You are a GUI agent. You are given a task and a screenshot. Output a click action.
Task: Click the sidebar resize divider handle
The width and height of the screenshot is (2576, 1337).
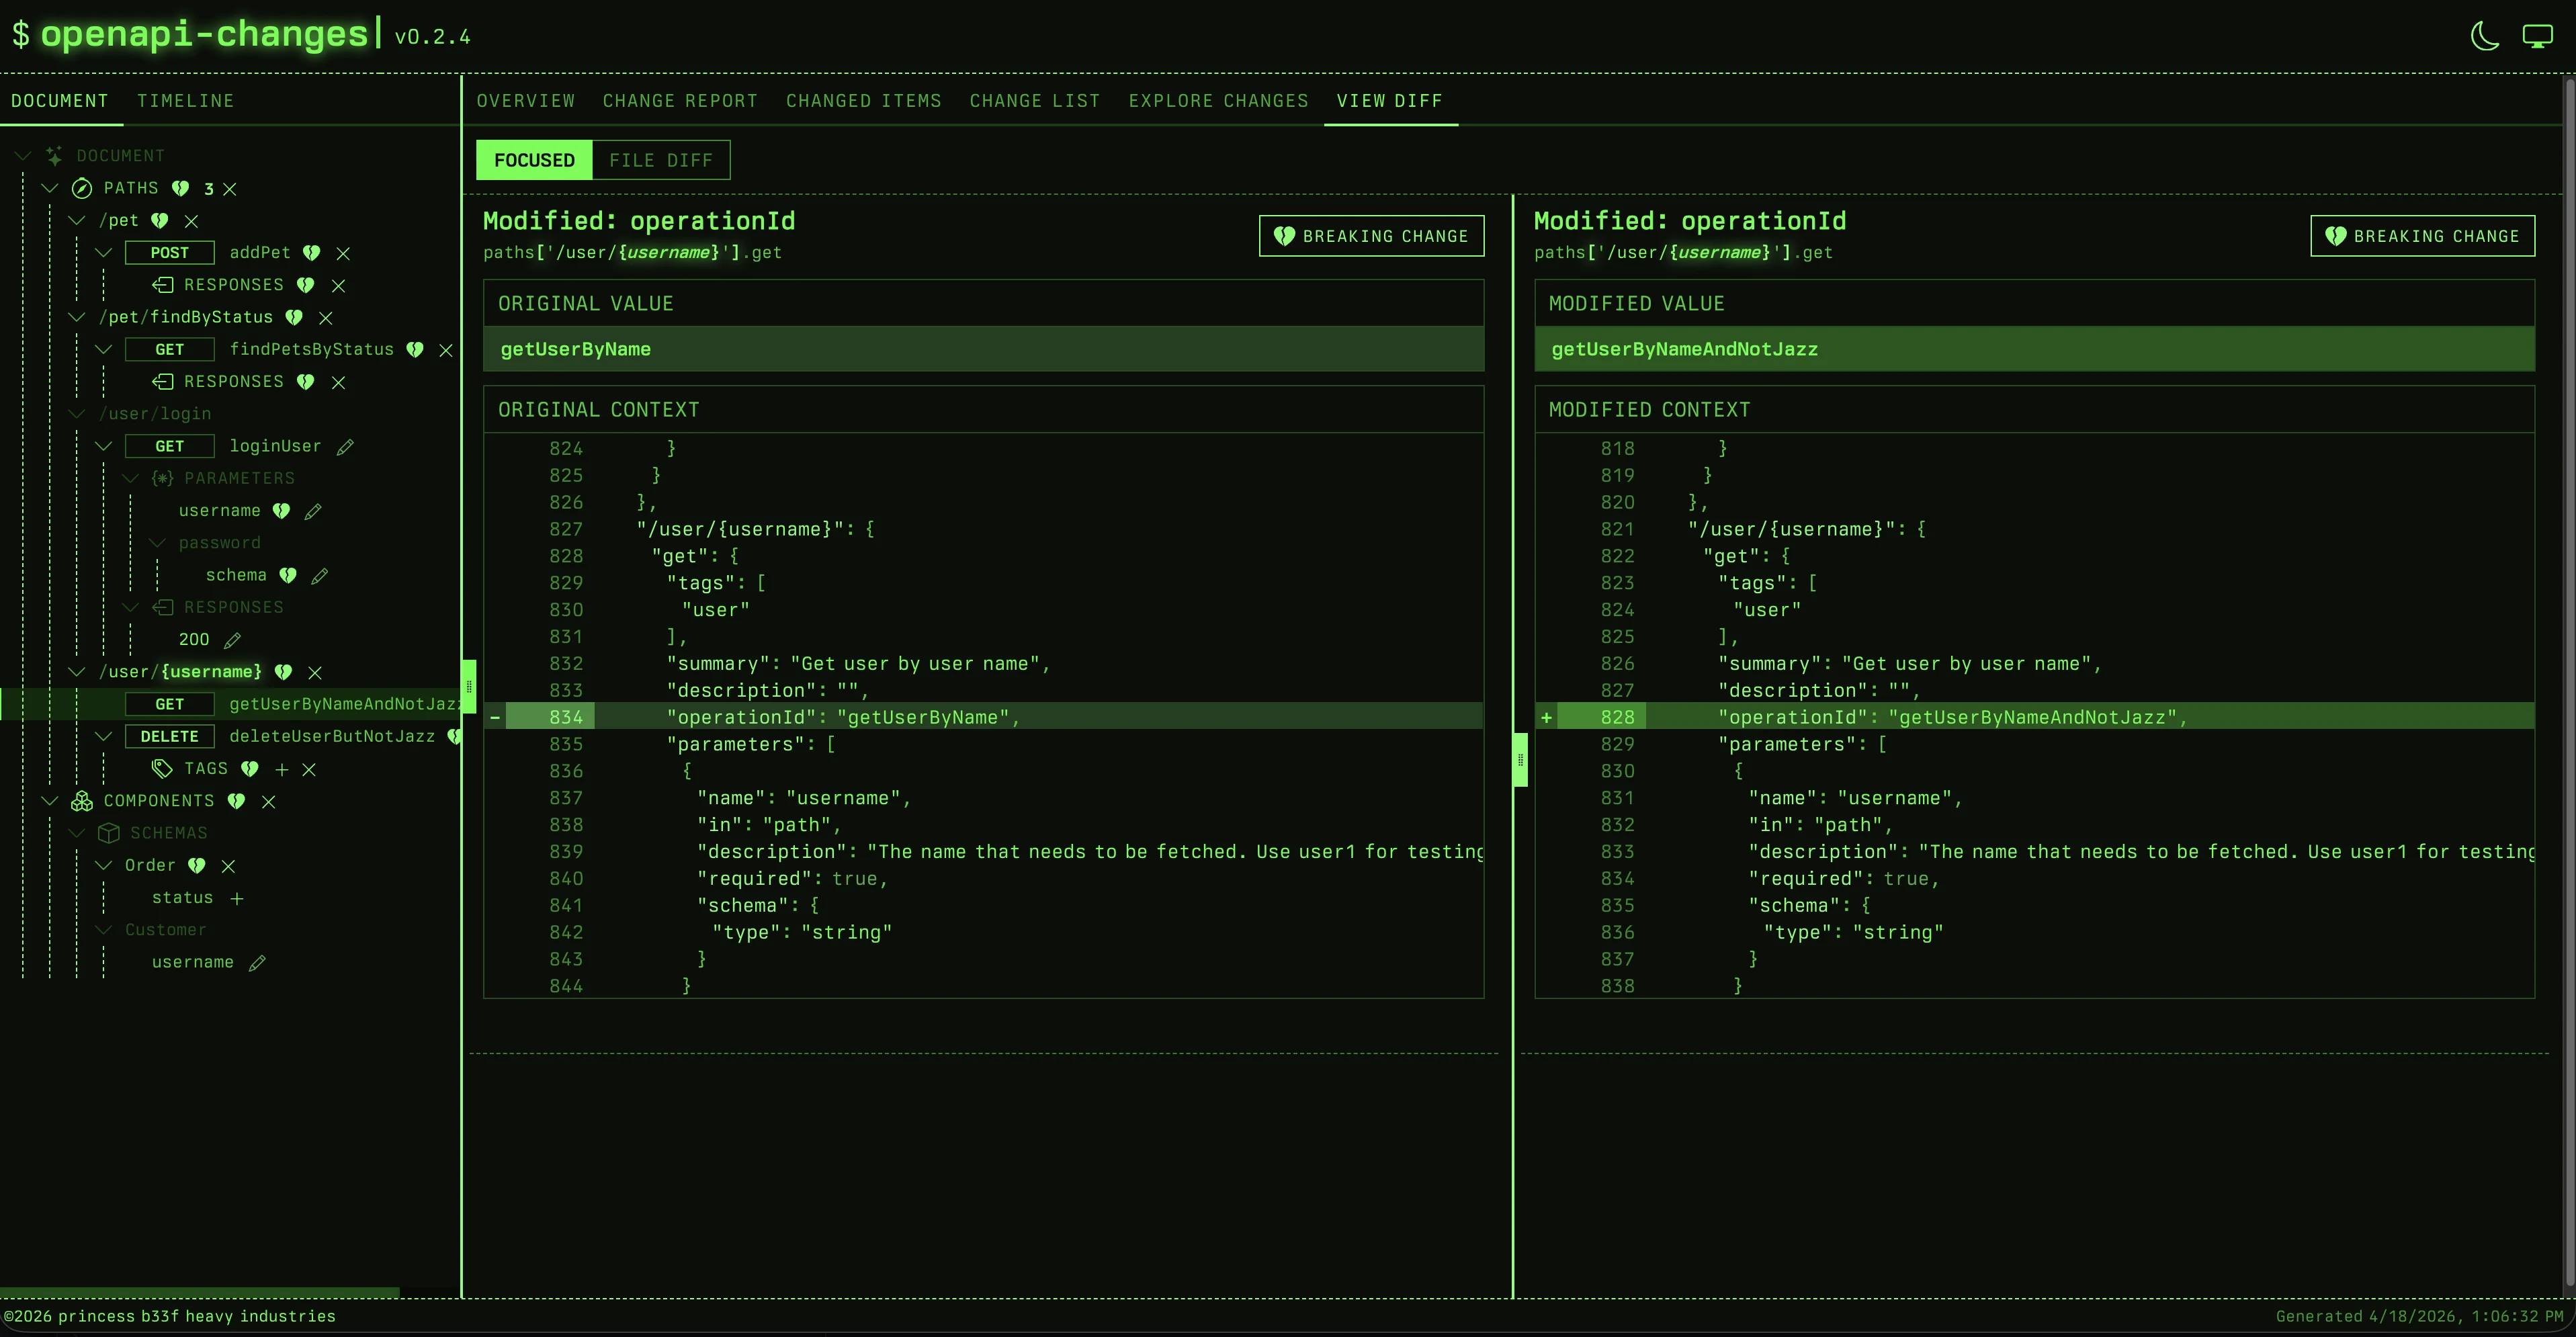(x=468, y=686)
